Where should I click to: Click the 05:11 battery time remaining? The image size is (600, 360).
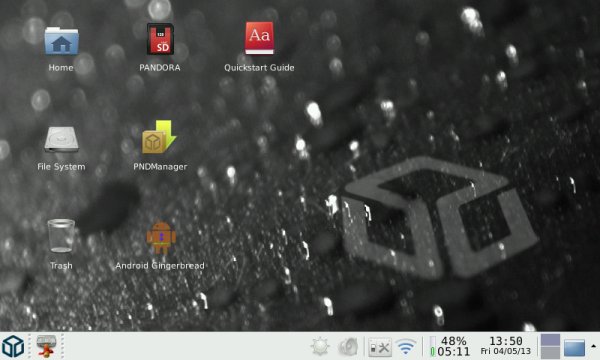point(453,352)
